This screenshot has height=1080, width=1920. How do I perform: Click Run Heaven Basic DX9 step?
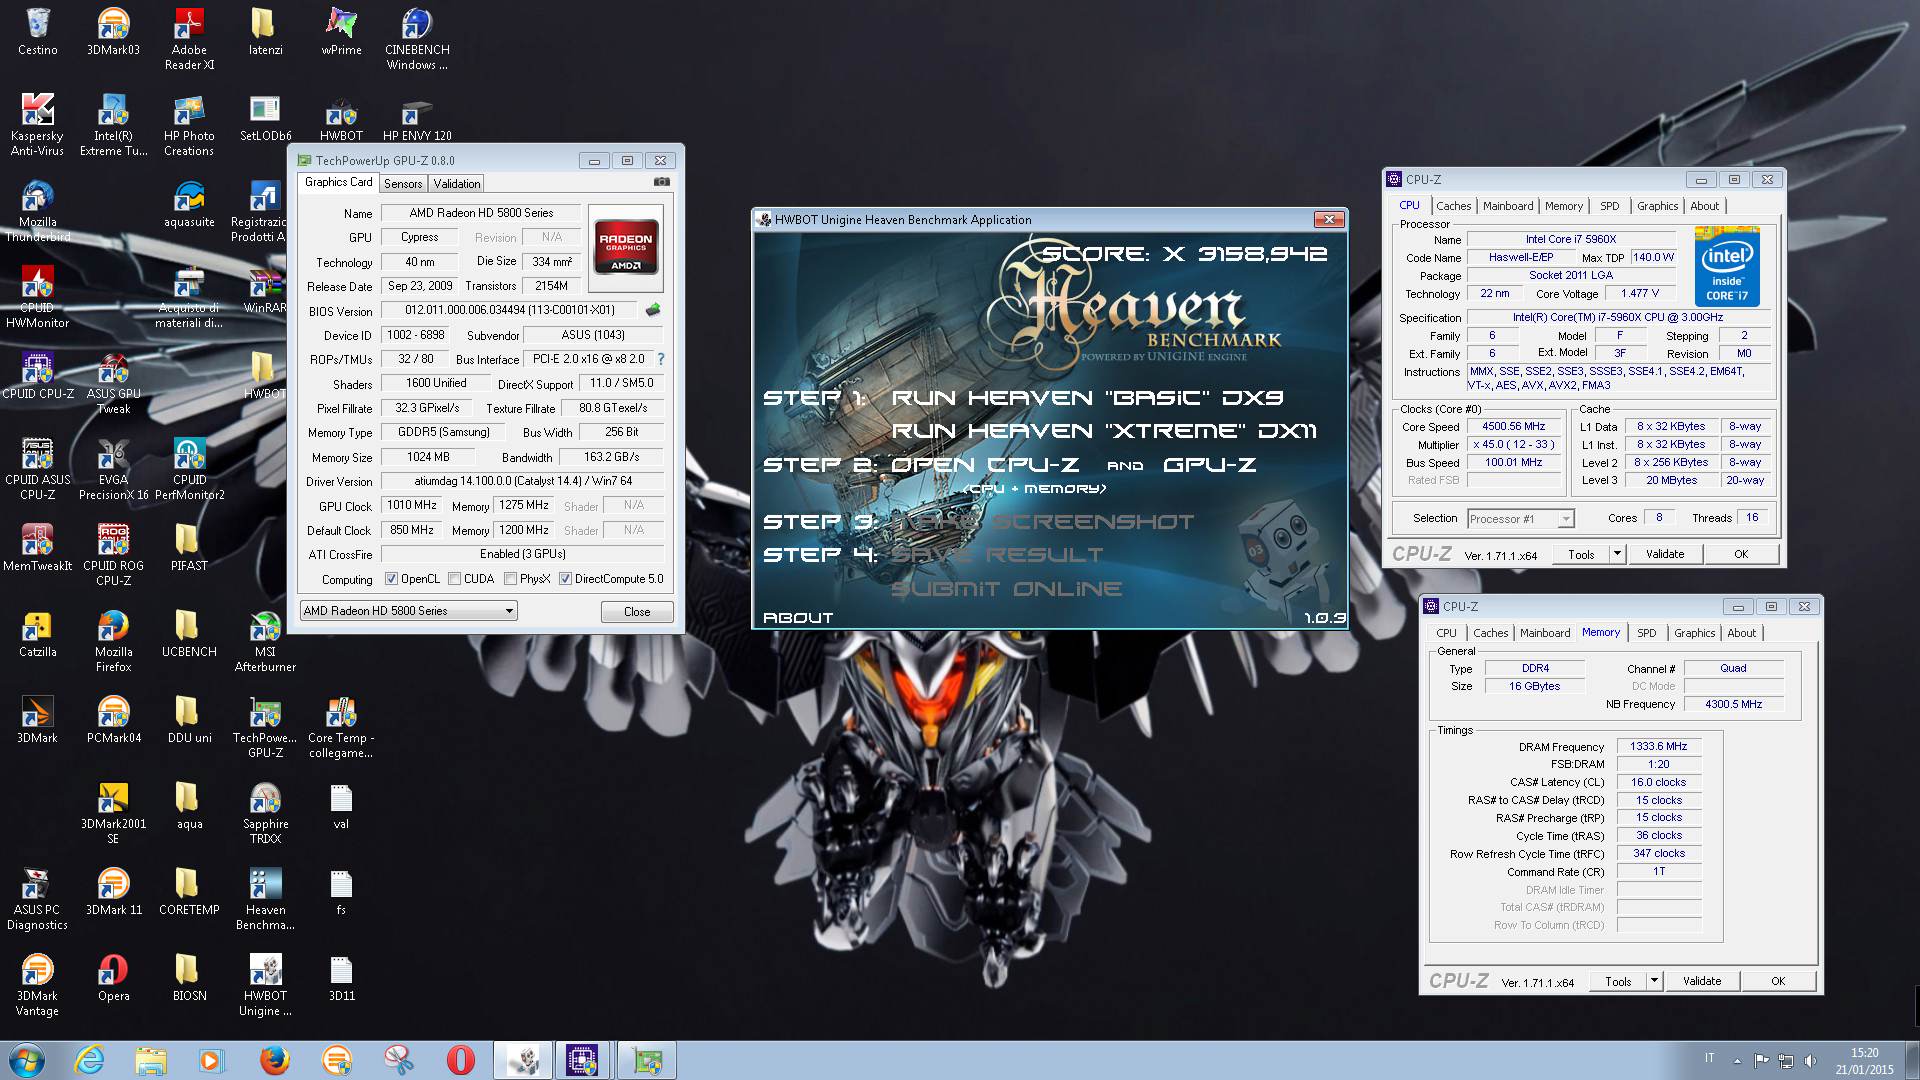click(1087, 397)
